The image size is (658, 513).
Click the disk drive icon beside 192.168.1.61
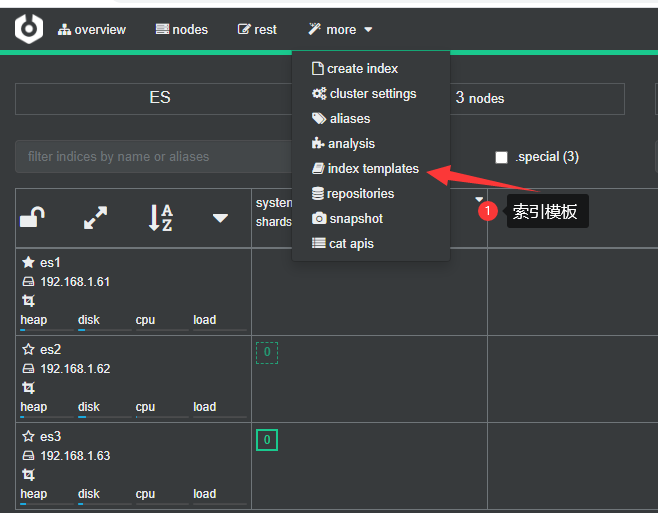[28, 282]
